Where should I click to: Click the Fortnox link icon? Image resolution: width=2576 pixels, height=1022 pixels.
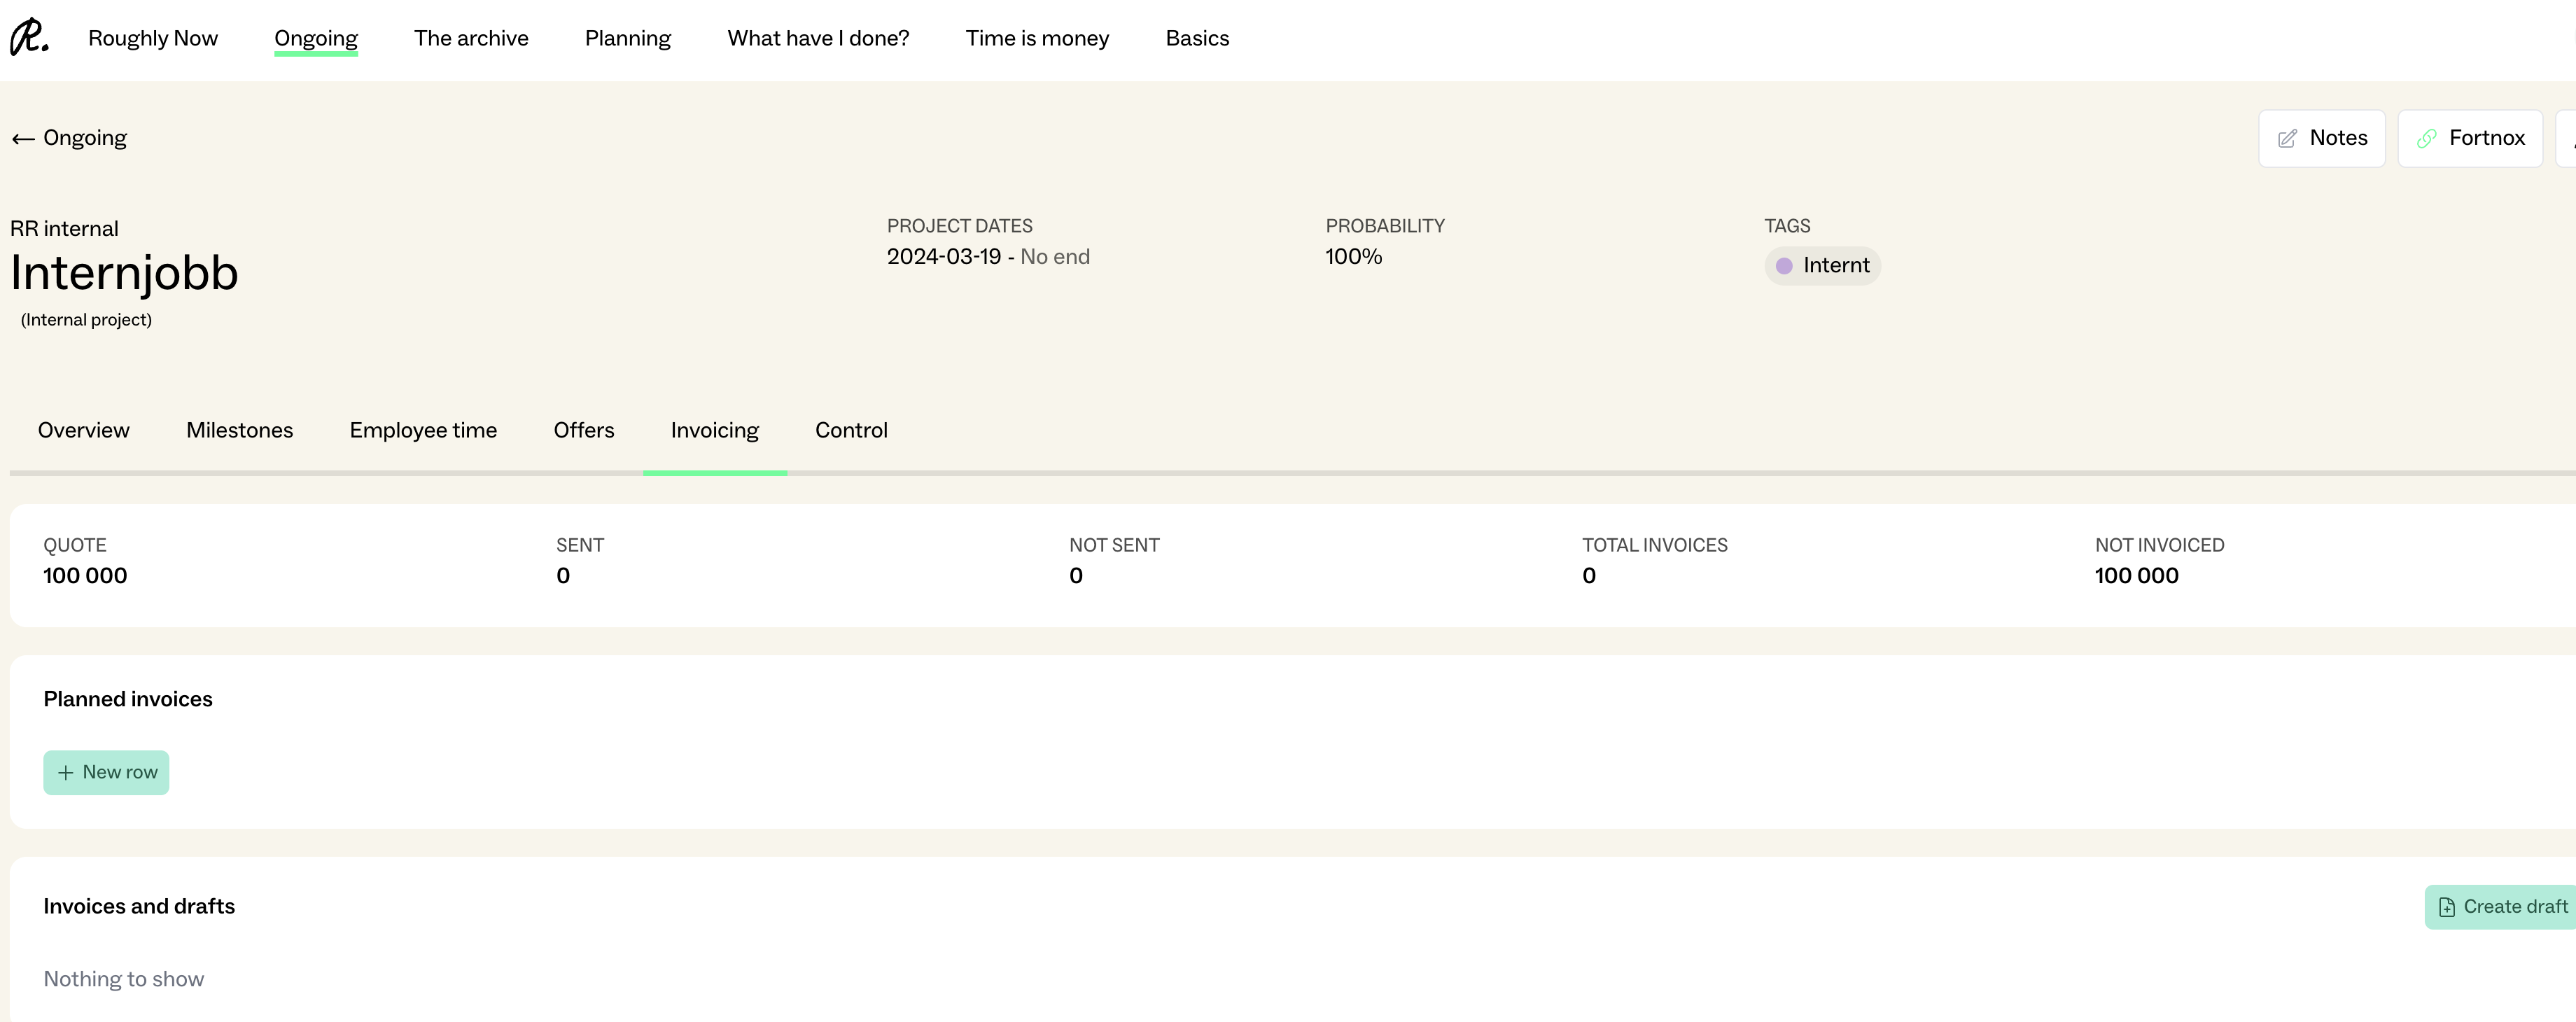pos(2427,139)
